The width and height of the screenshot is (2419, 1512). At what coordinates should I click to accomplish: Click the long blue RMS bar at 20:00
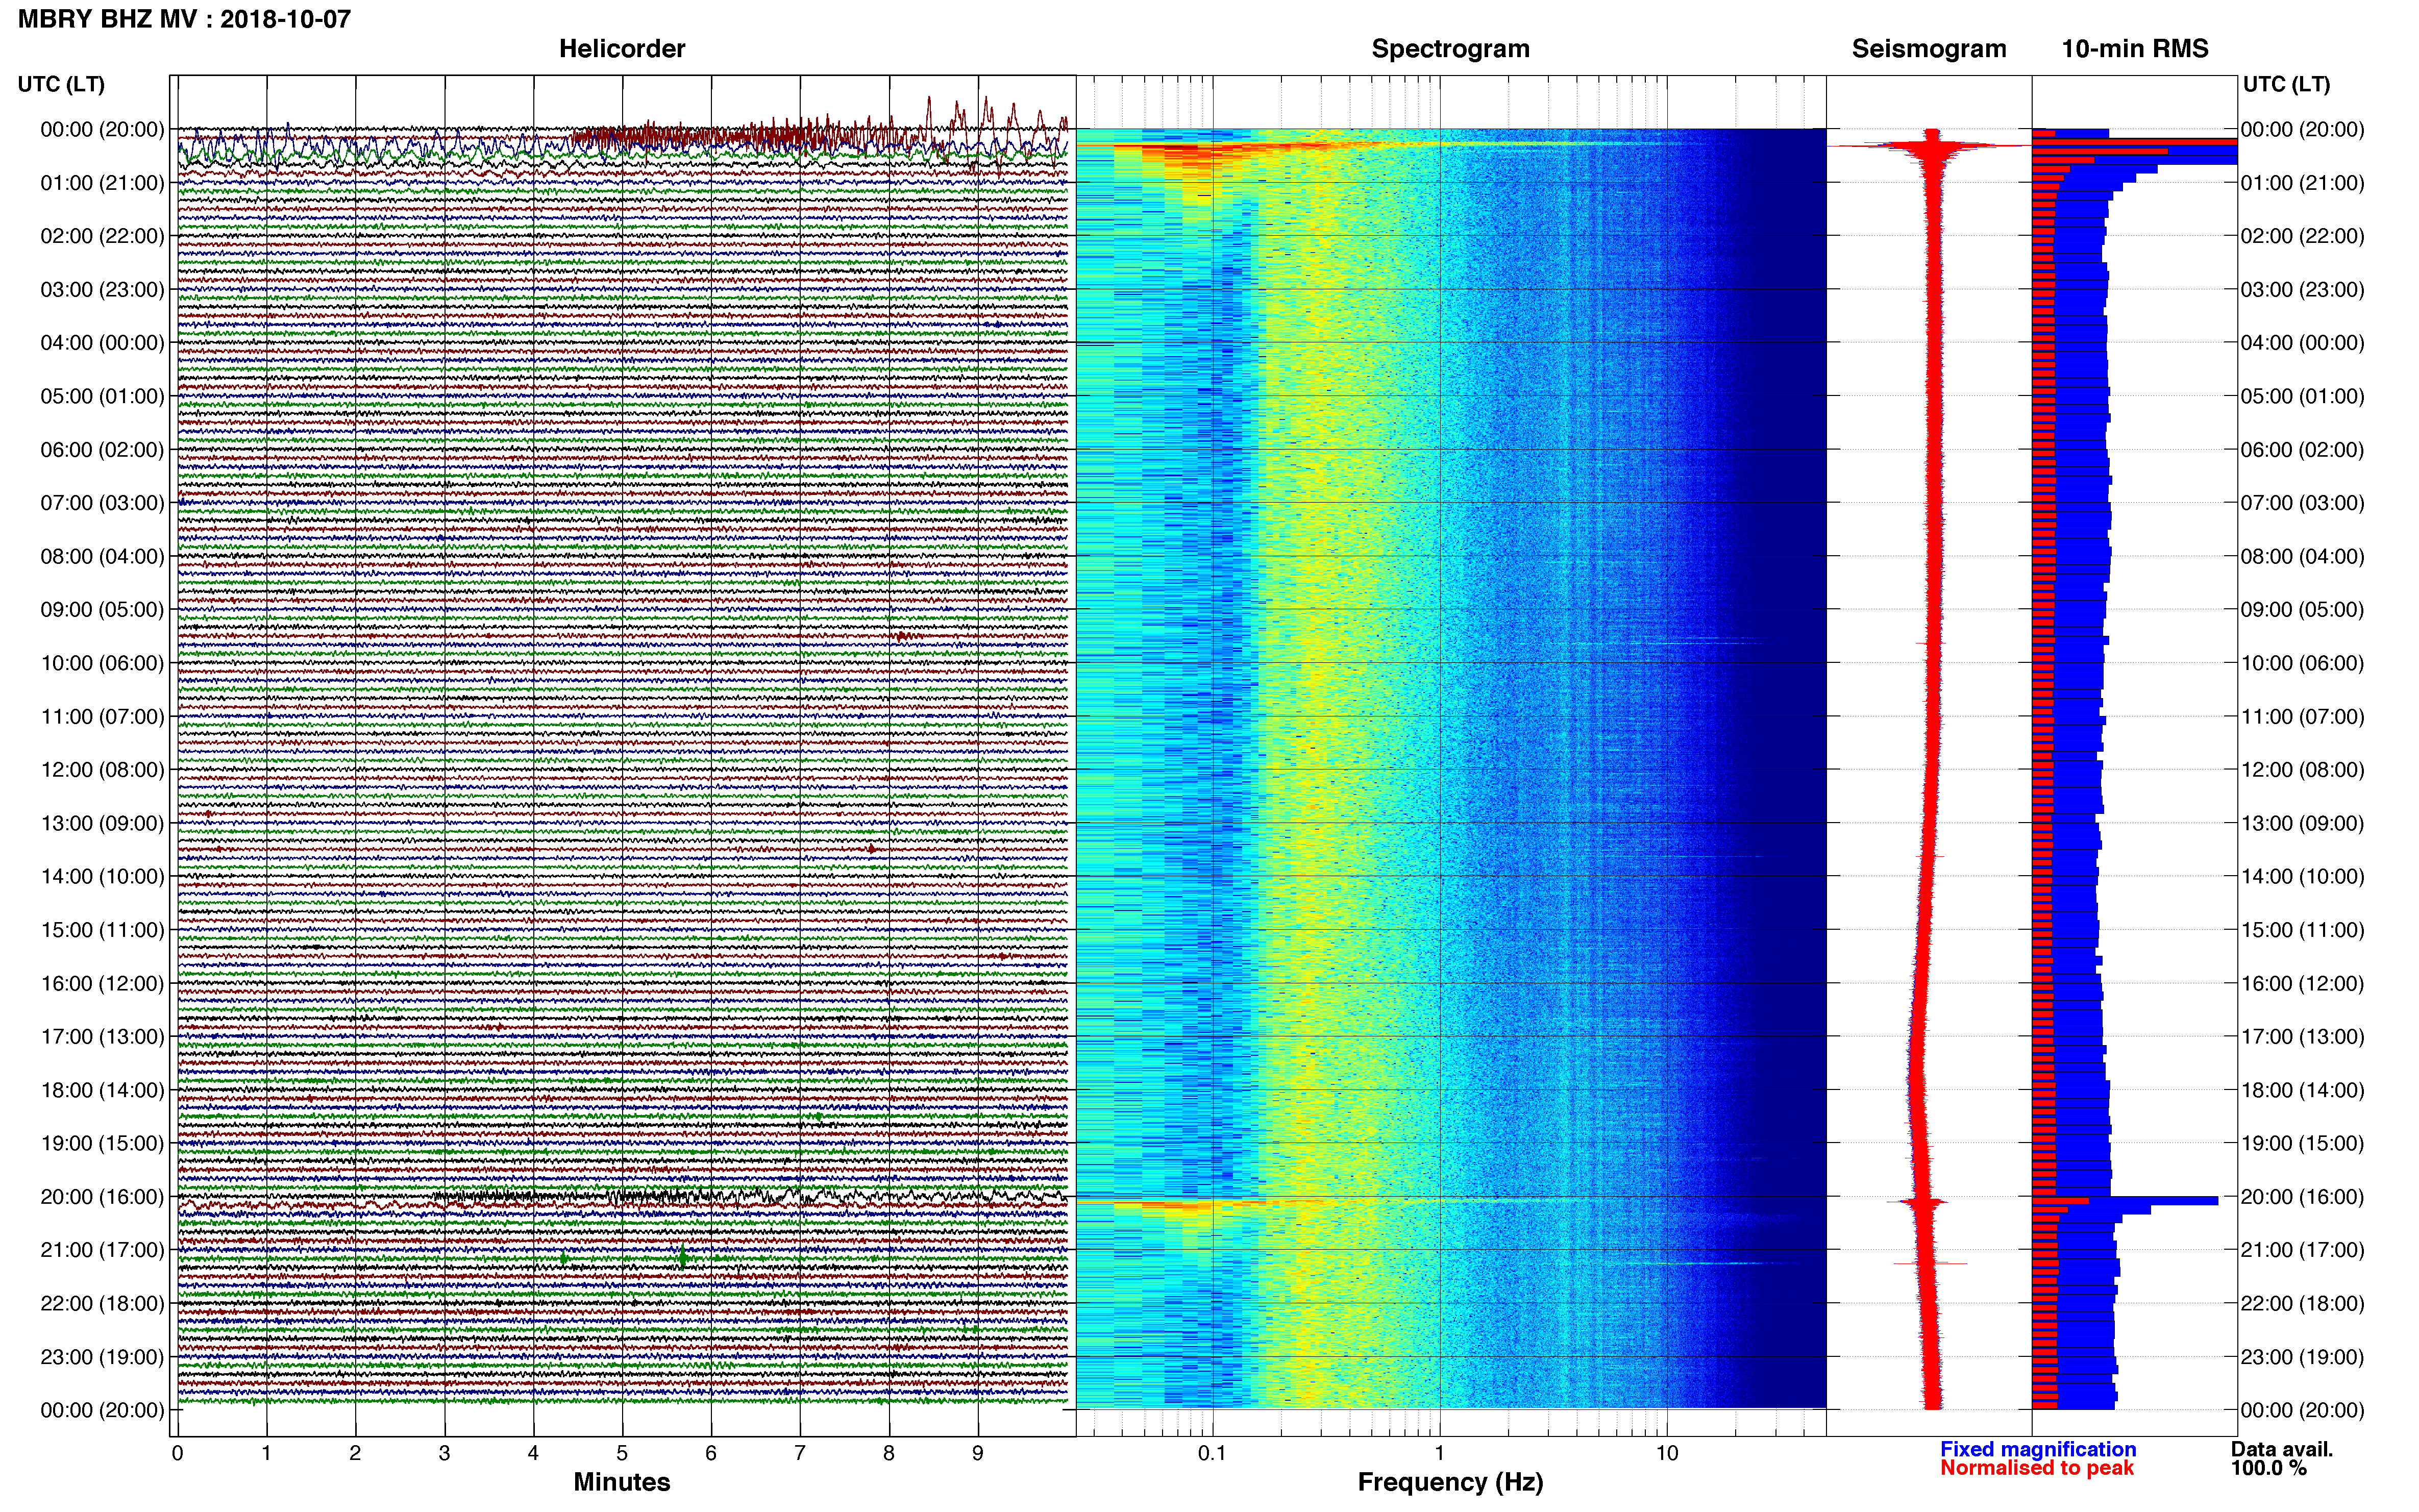tap(2125, 1200)
